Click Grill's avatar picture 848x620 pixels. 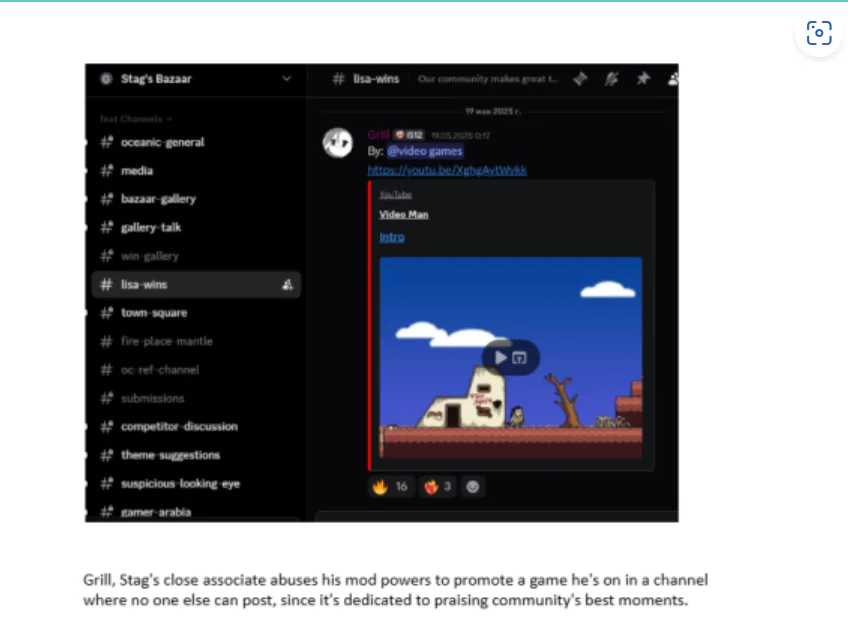point(337,143)
